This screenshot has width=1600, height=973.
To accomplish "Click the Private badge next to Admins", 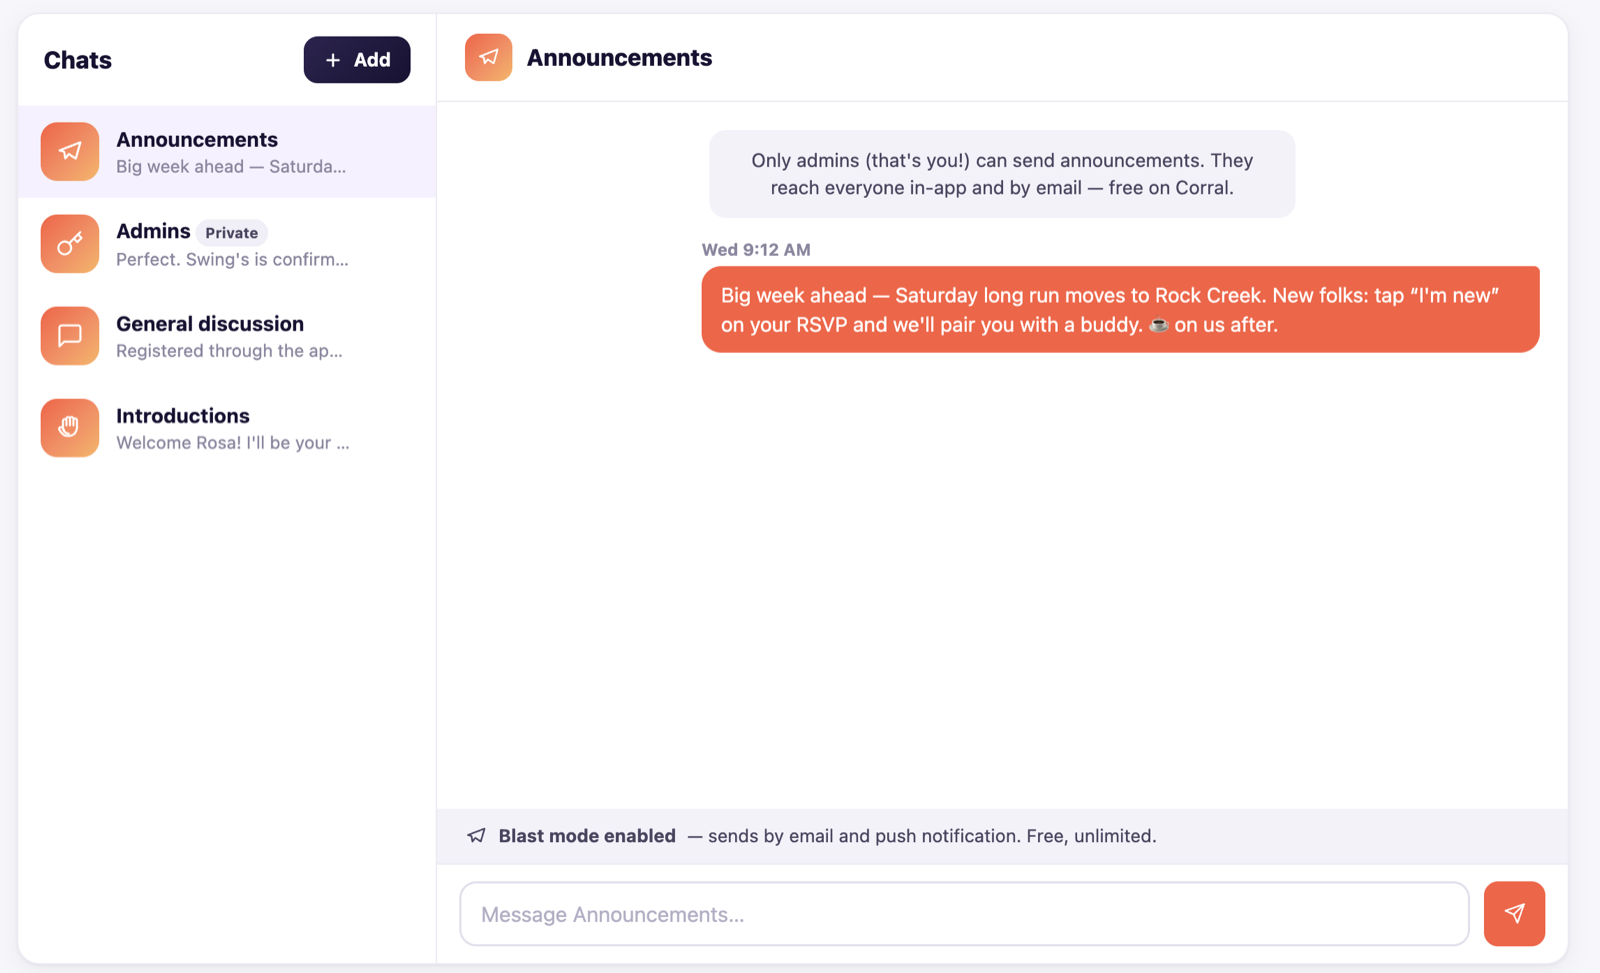I will (x=232, y=233).
